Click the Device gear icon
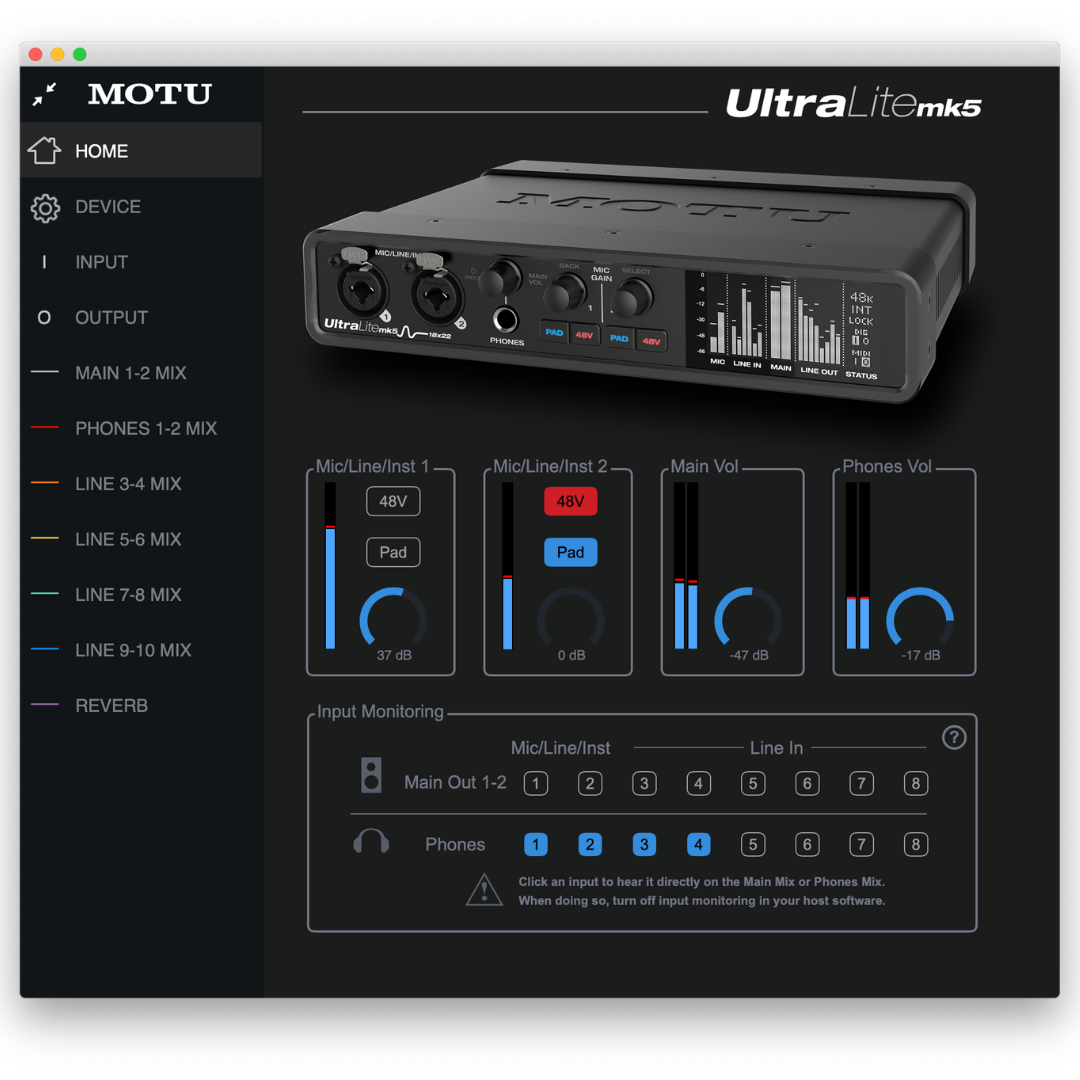 click(x=45, y=207)
